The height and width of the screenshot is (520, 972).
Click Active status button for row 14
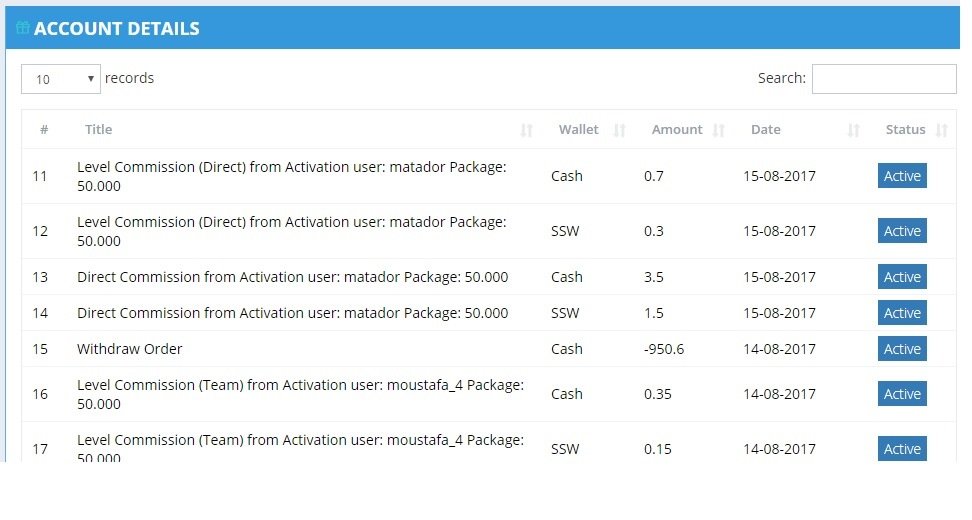click(902, 313)
